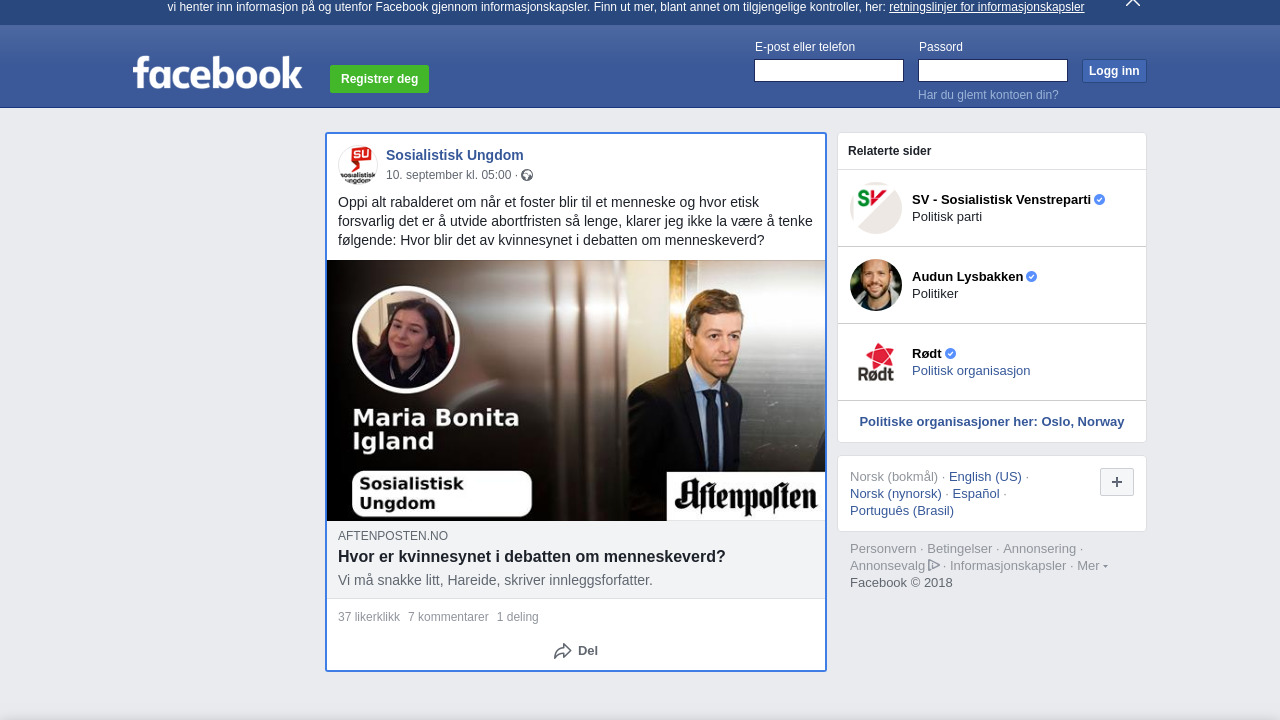
Task: Open Har du glemt kontoen din link
Action: (x=988, y=95)
